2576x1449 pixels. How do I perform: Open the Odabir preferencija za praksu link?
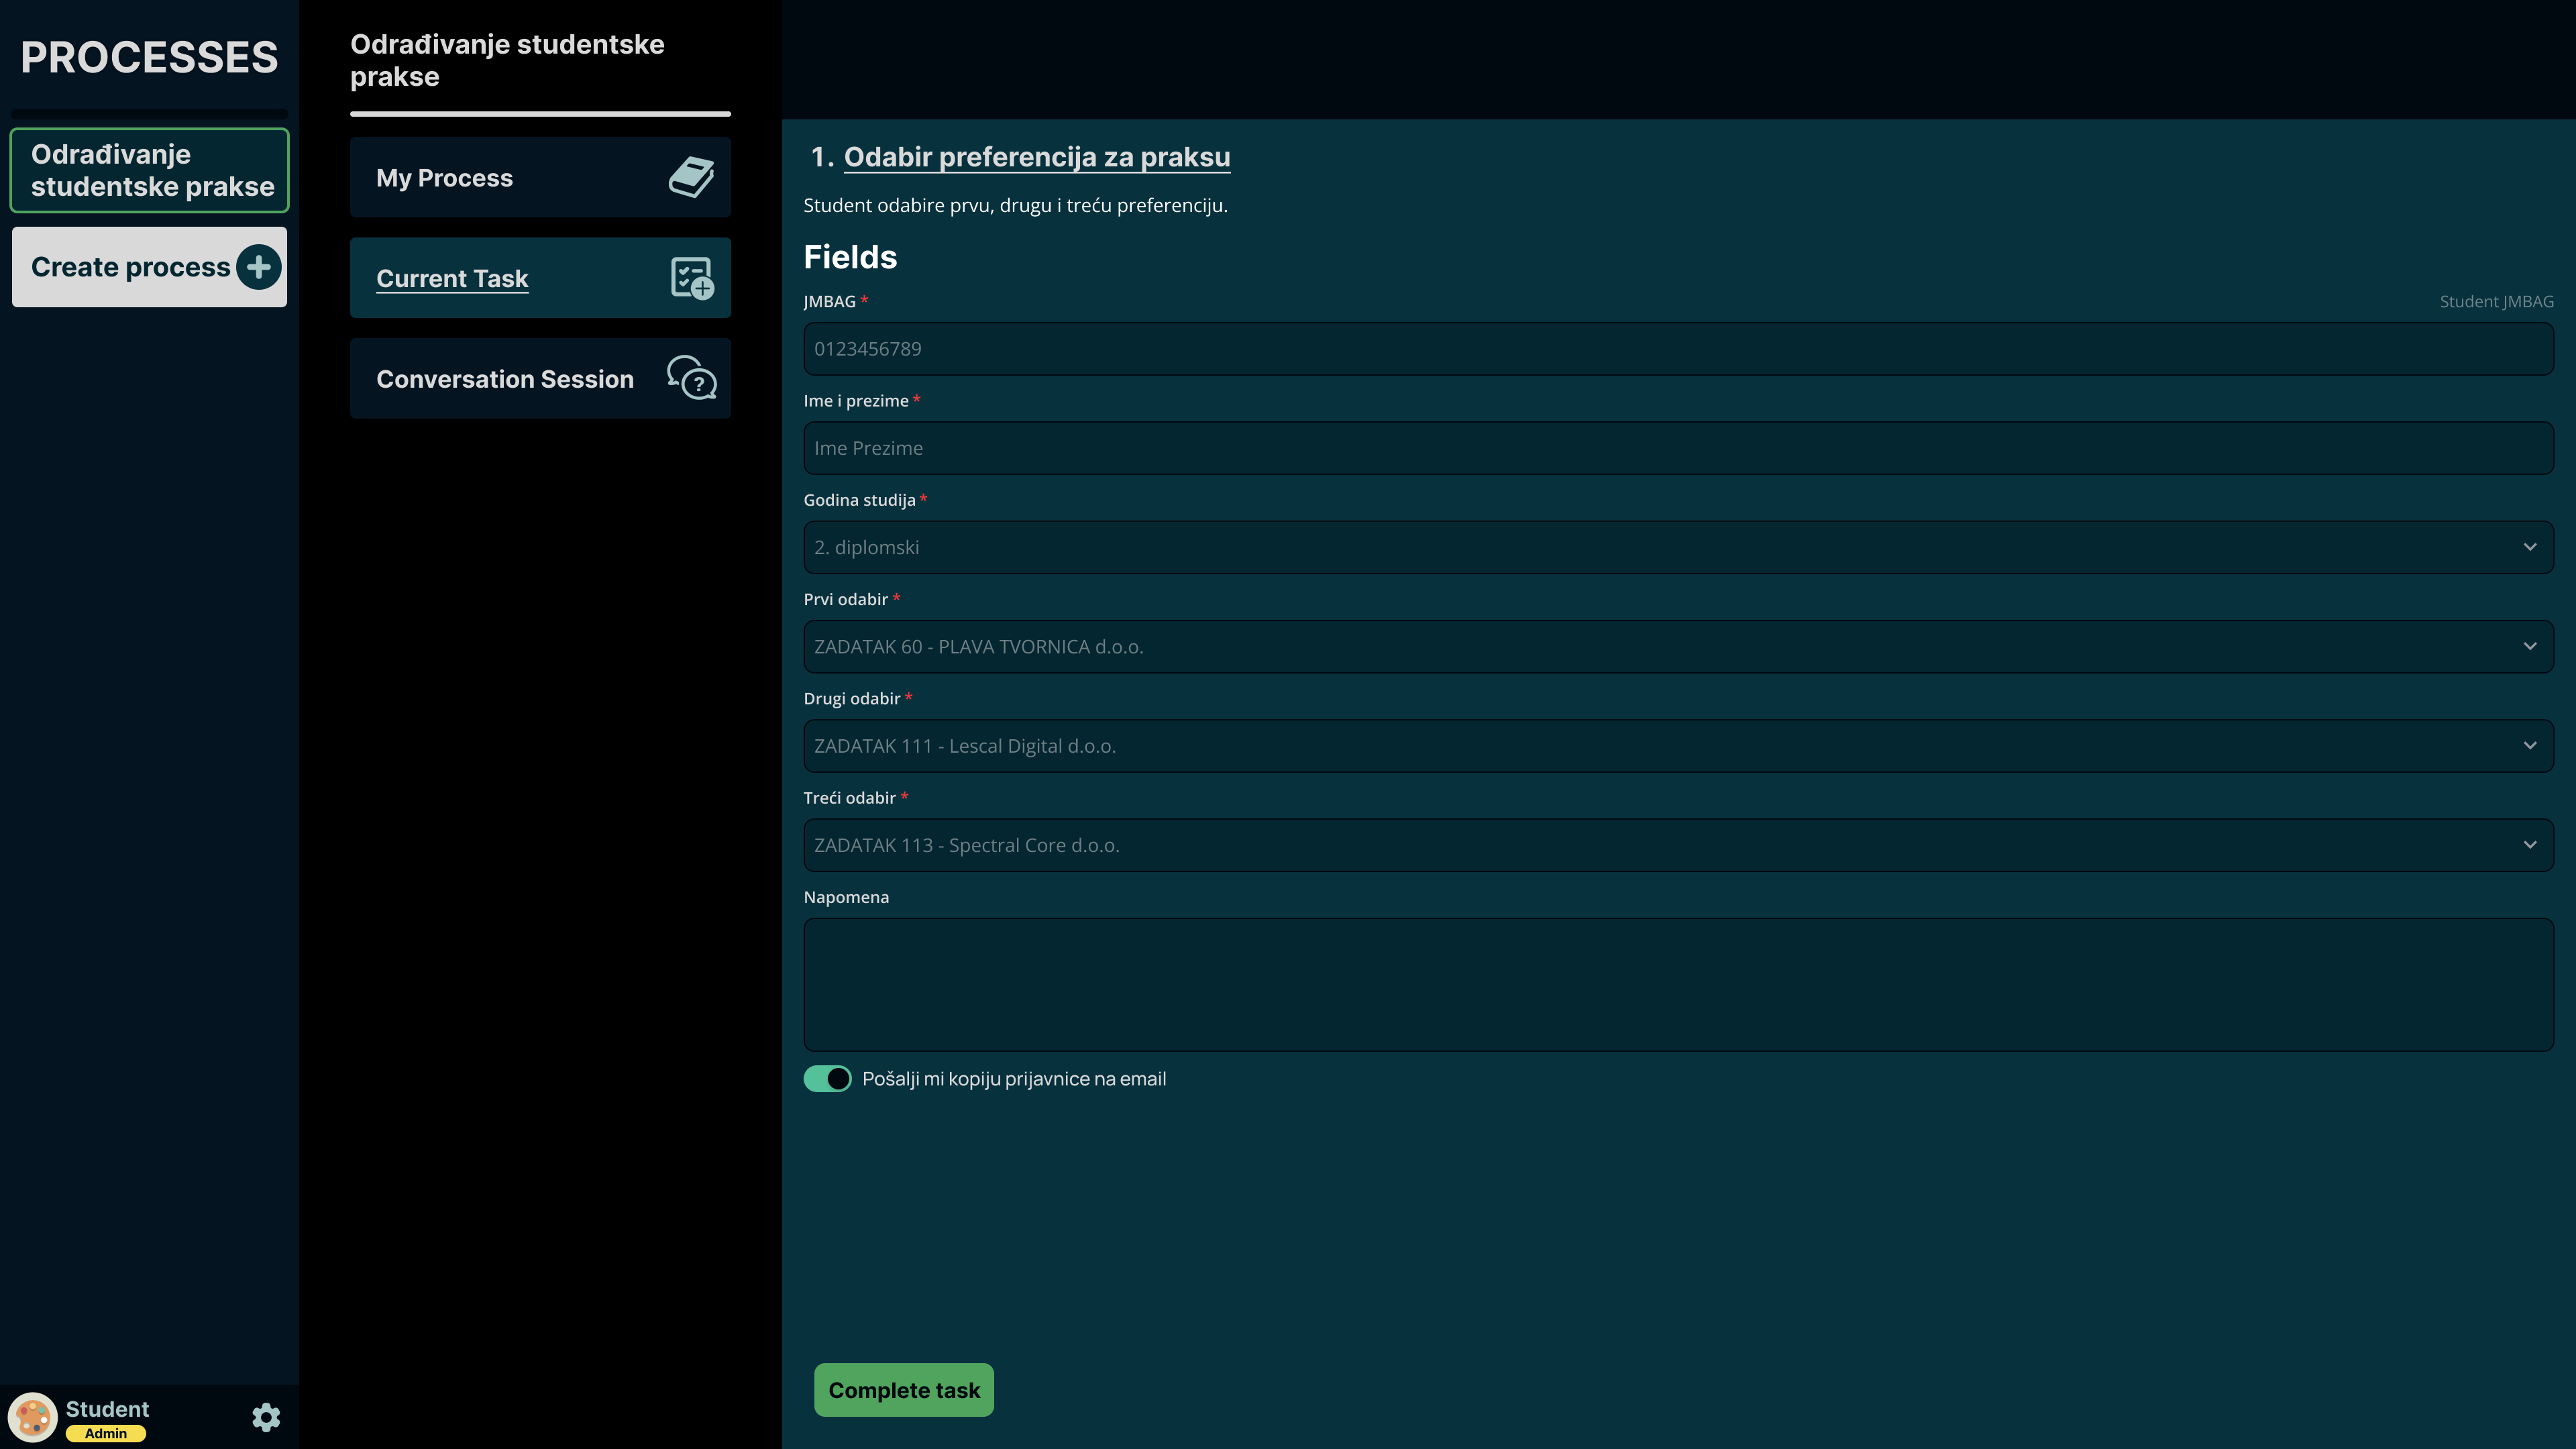click(x=1036, y=157)
